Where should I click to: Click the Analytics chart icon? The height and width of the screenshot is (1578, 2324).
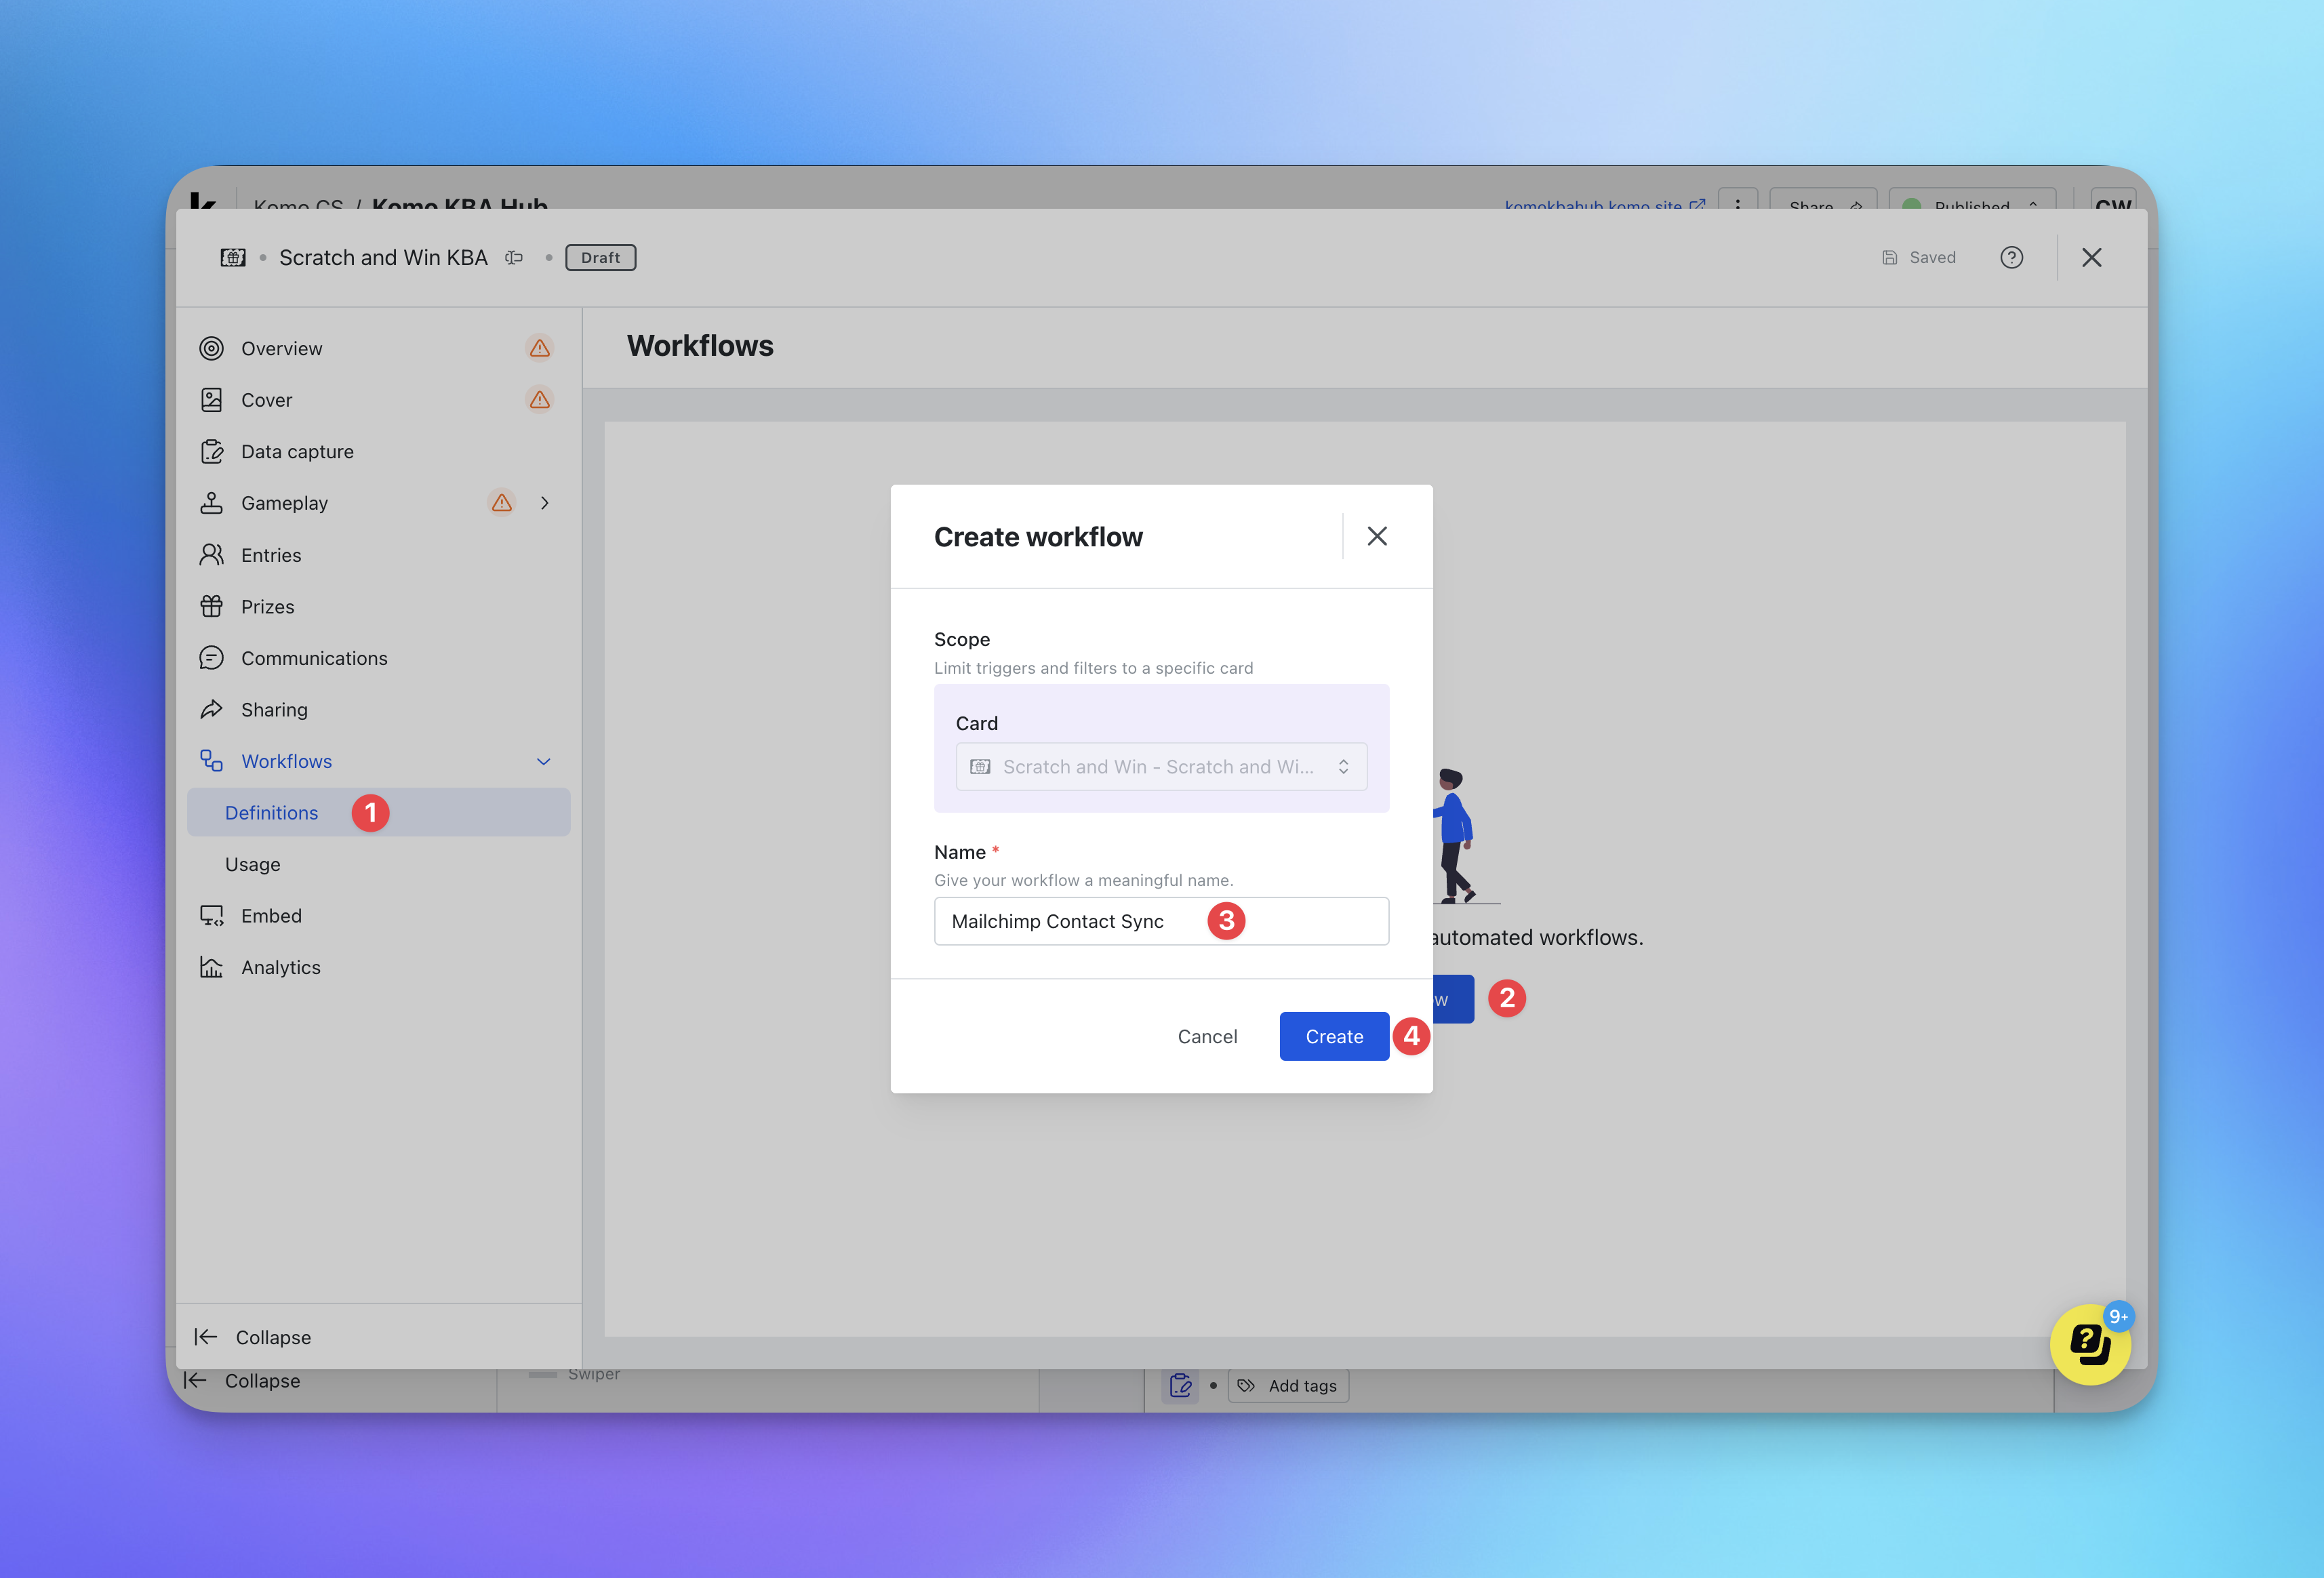tap(211, 967)
